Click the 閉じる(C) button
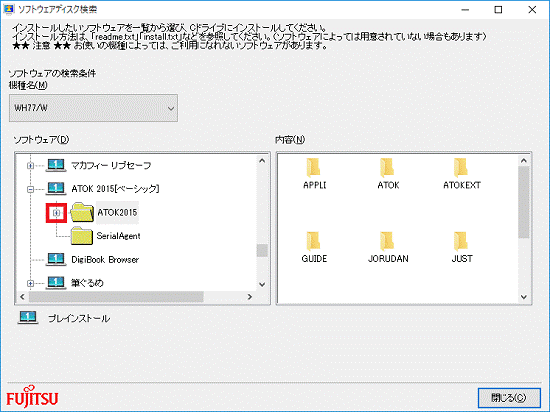Viewport: 550px width, 412px height. point(509,398)
